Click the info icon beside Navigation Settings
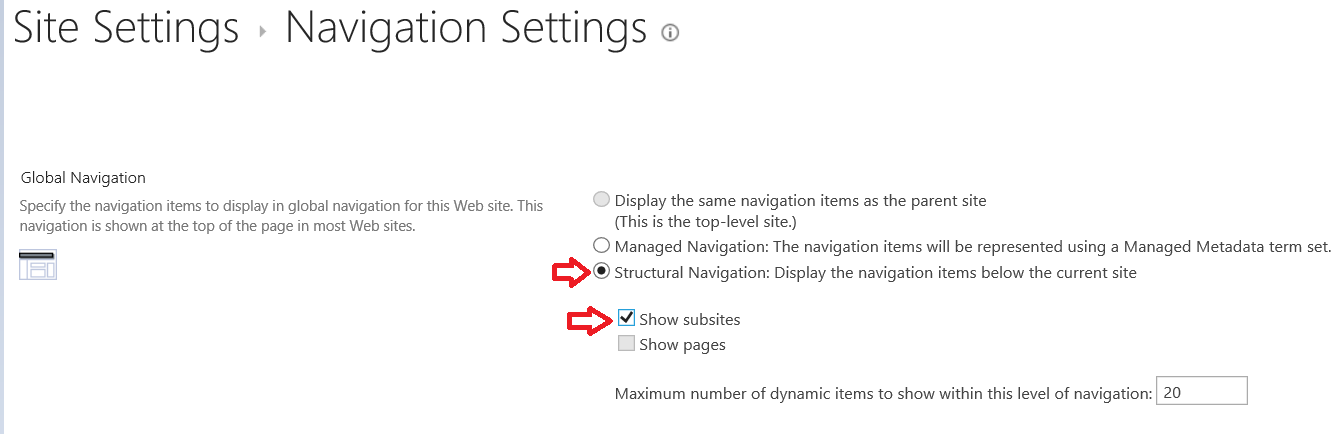The height and width of the screenshot is (434, 1335). tap(670, 33)
